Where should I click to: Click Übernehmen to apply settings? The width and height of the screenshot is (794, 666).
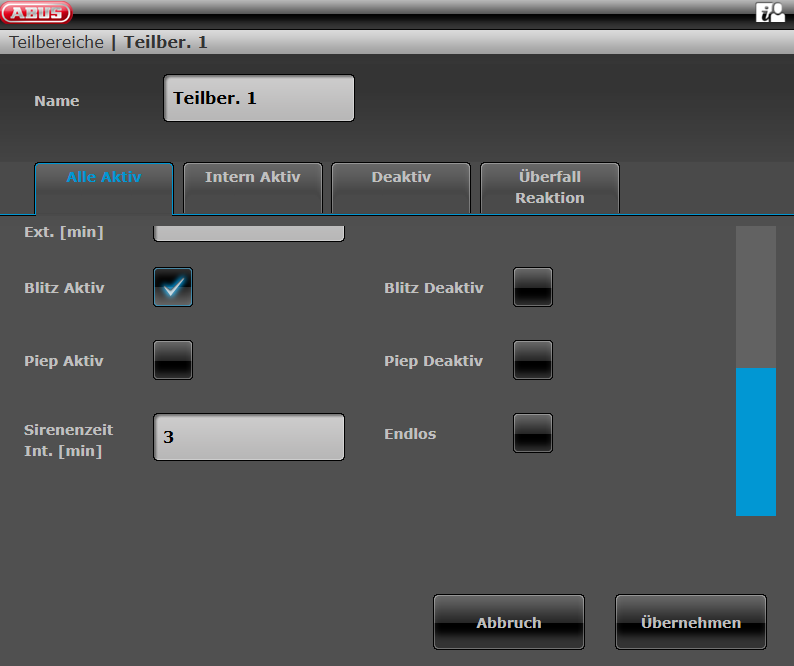tap(691, 622)
